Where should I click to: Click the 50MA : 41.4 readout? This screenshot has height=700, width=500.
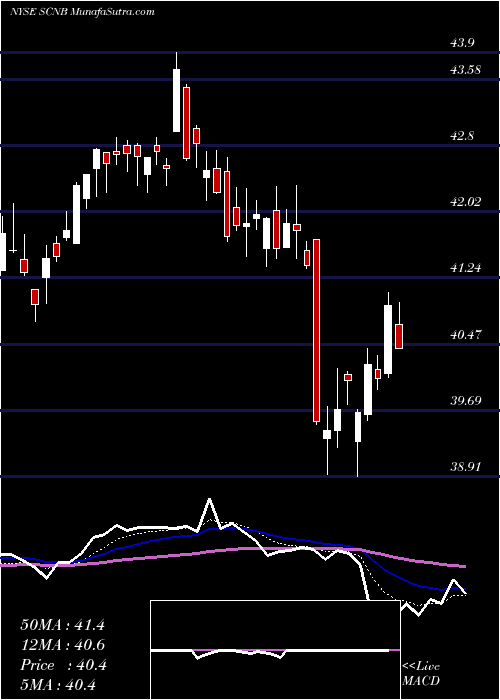point(63,625)
